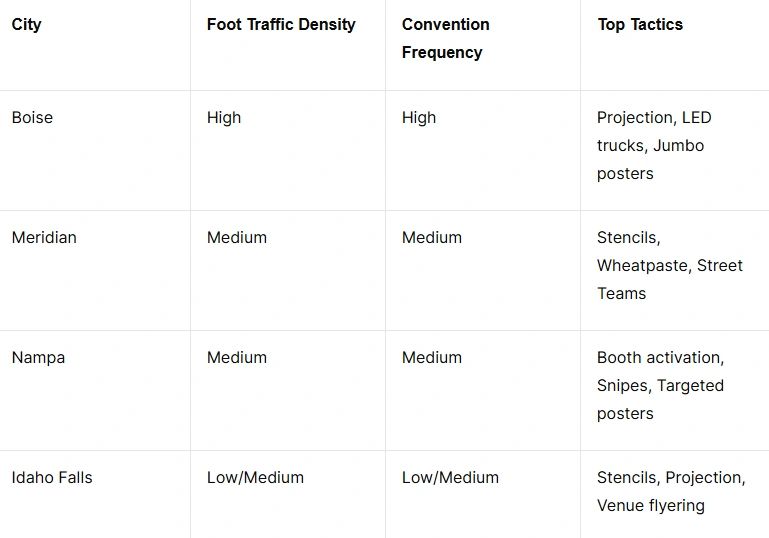Viewport: 769px width, 538px height.
Task: Click Idaho Falls' Foot Traffic Density cell
Action: (255, 478)
